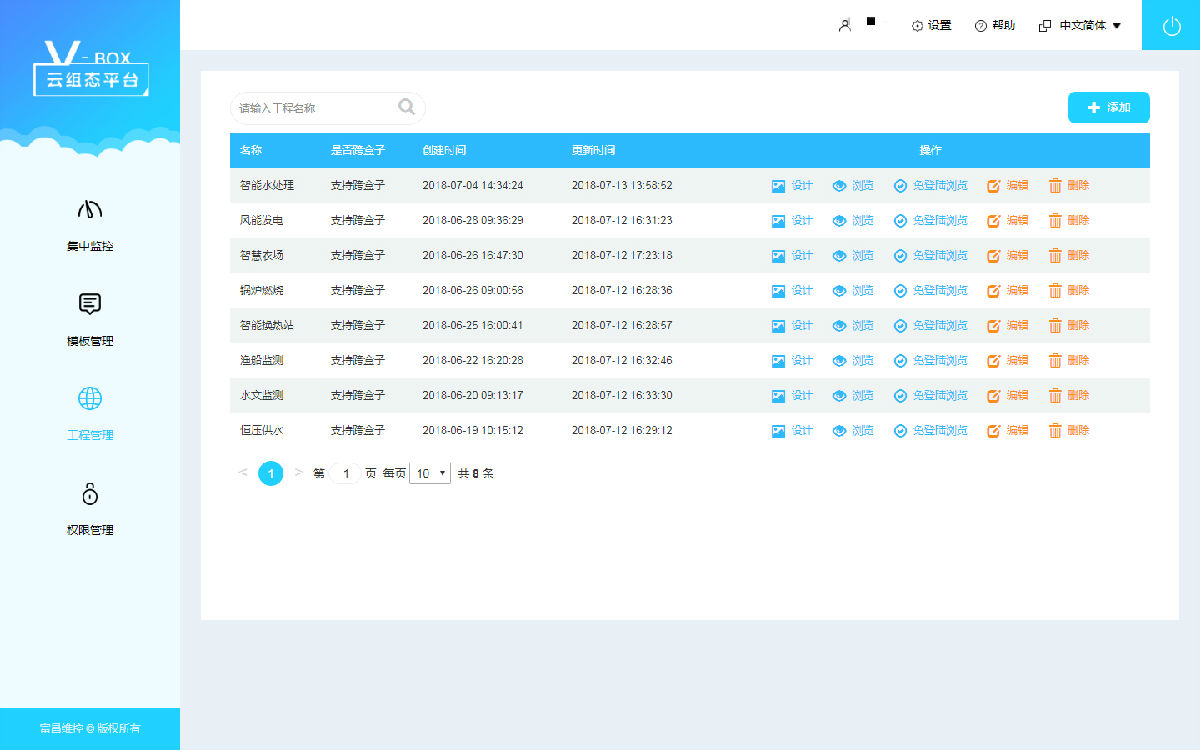Screen dimensions: 1200x750
Task: Click 免登陆浏览 check icon for 智能换热站
Action: 900,326
